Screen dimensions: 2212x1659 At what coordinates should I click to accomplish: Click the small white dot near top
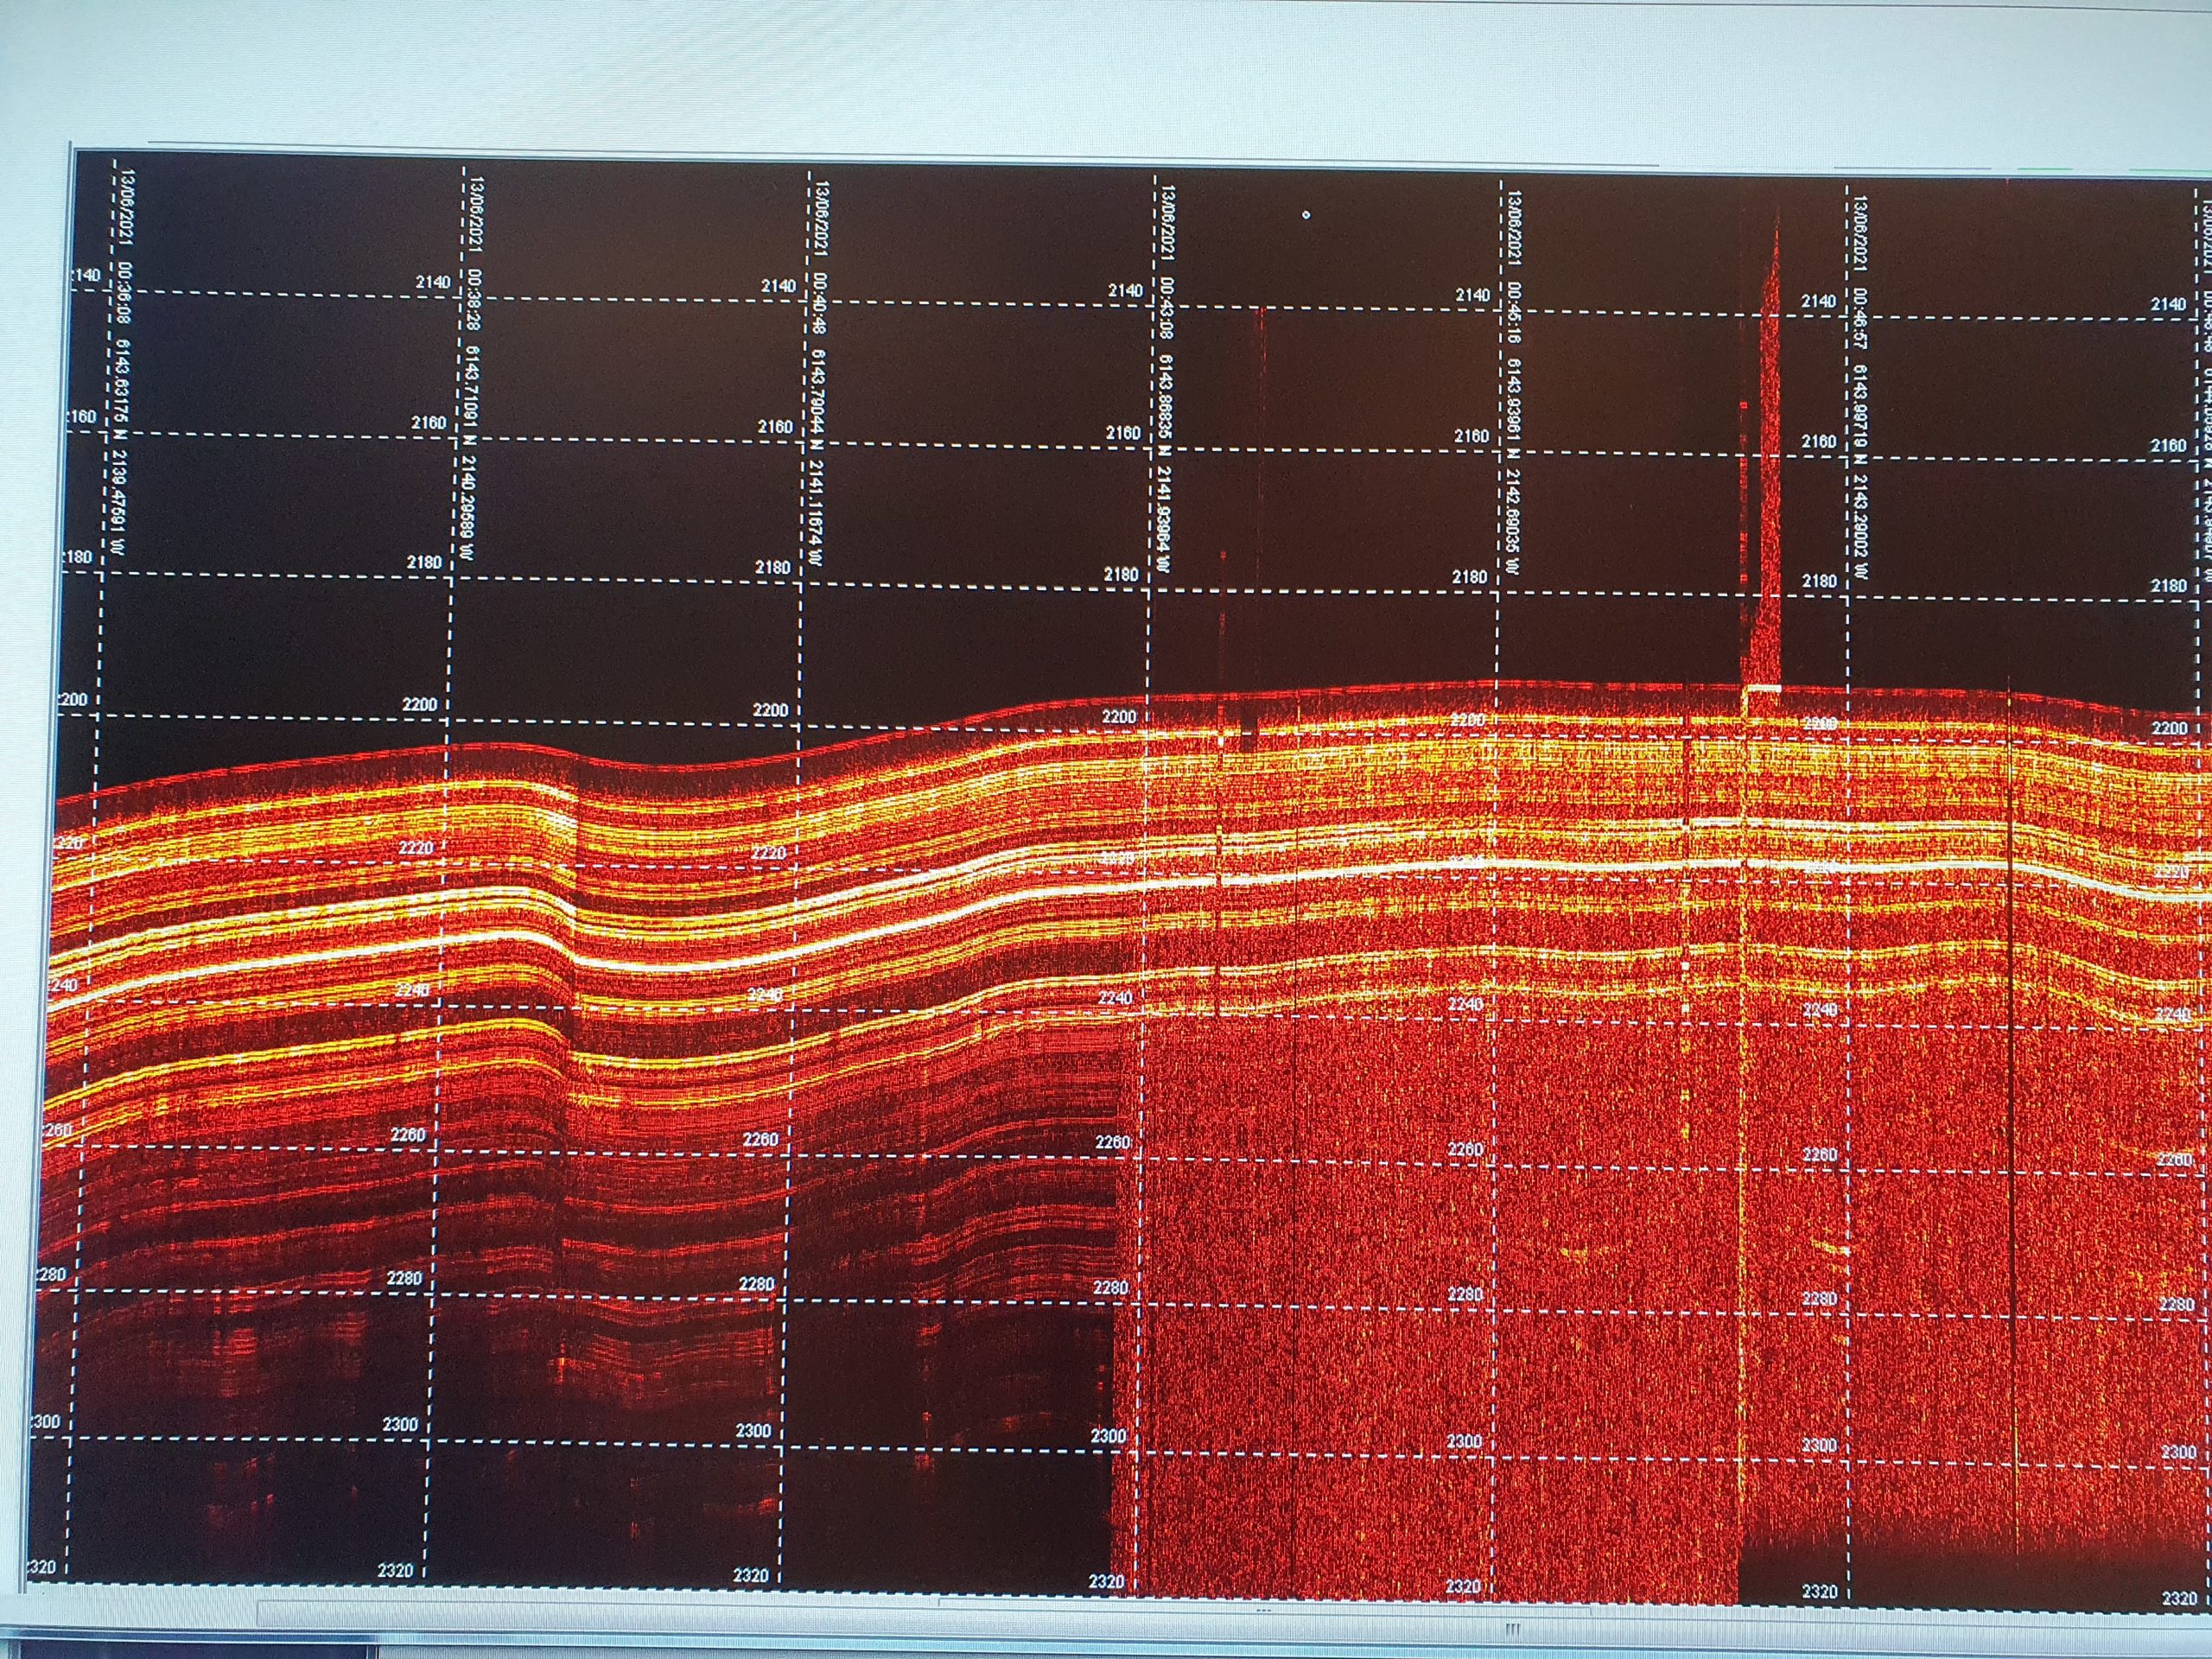[x=1306, y=214]
